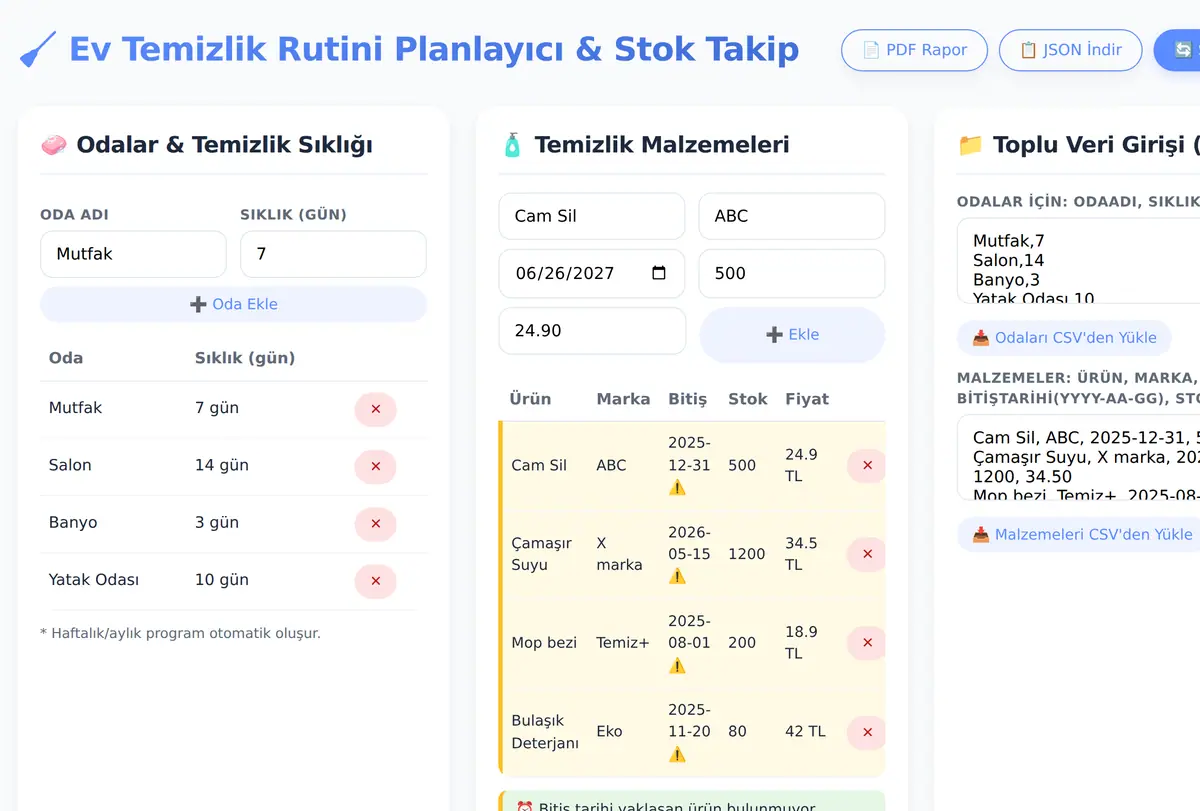The height and width of the screenshot is (811, 1200).
Task: Select the 10 gün frequency cell
Action: click(x=222, y=580)
